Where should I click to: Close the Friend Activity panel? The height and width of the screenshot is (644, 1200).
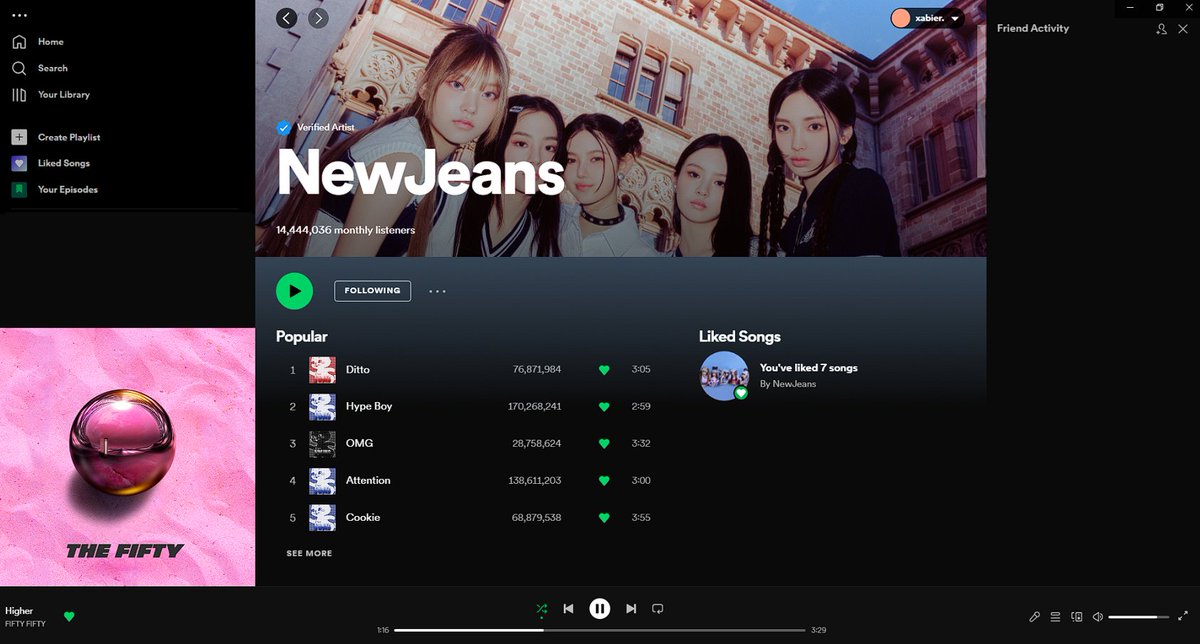coord(1183,29)
